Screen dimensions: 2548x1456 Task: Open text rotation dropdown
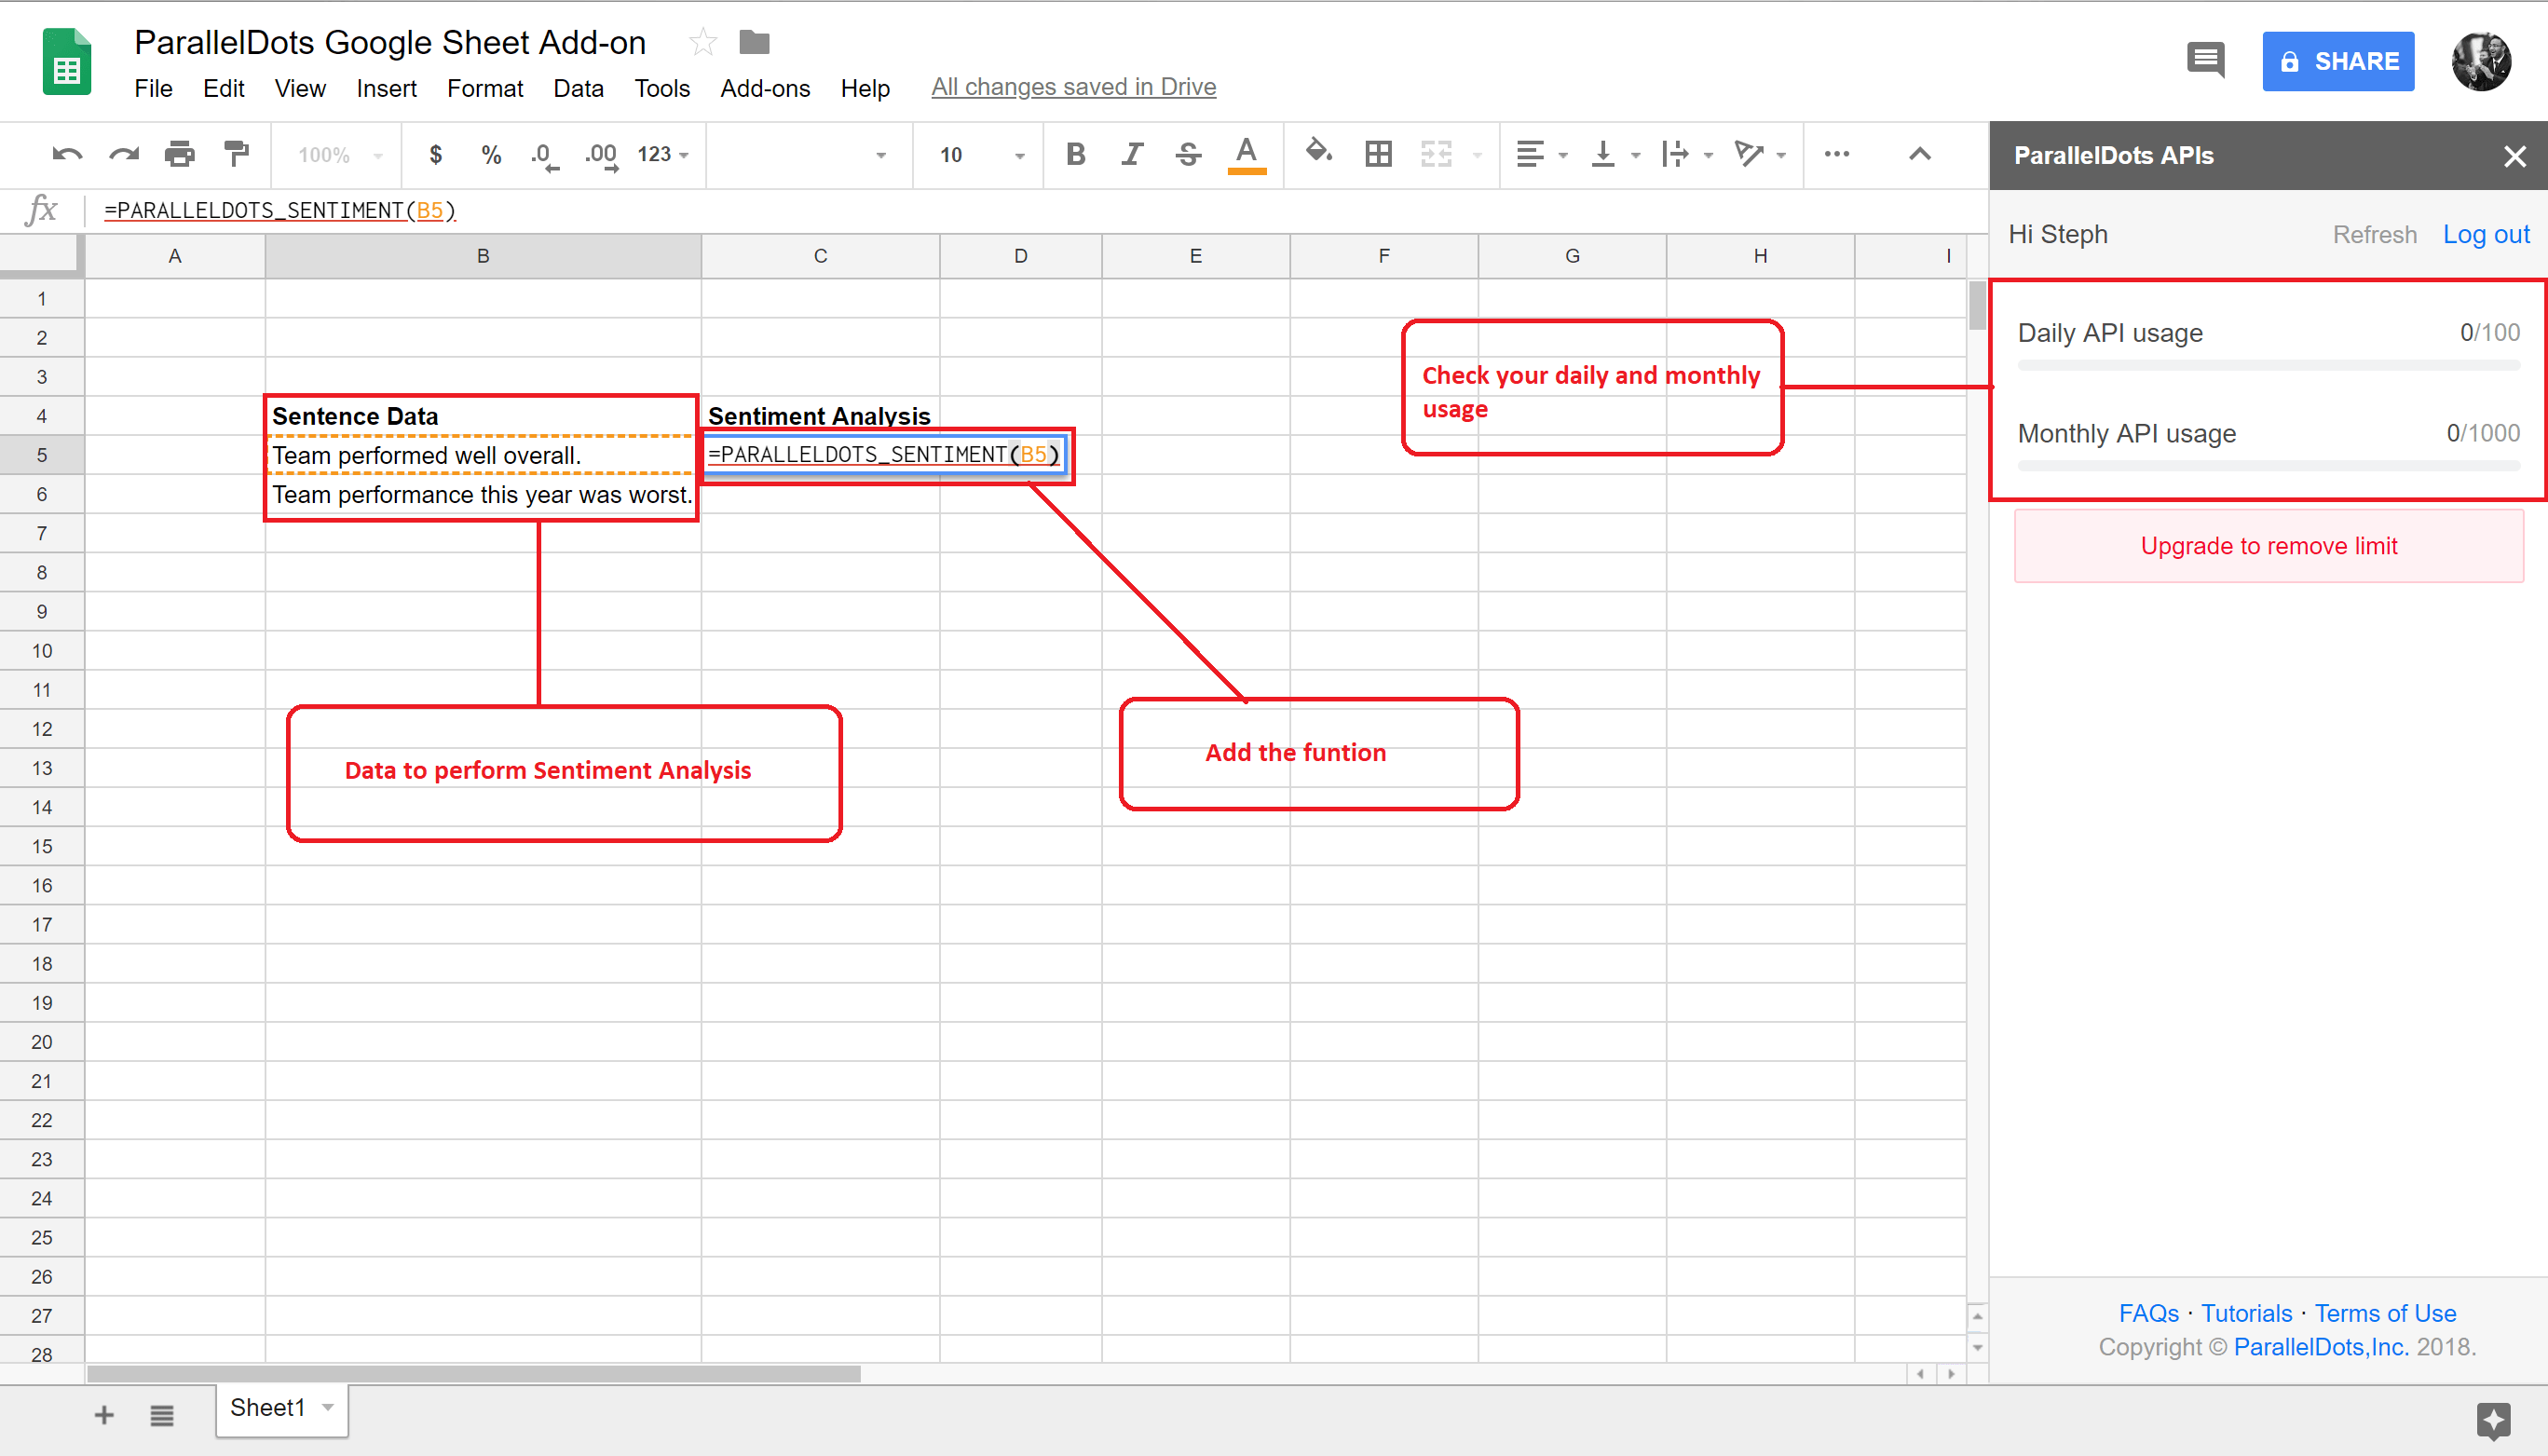pos(1760,154)
